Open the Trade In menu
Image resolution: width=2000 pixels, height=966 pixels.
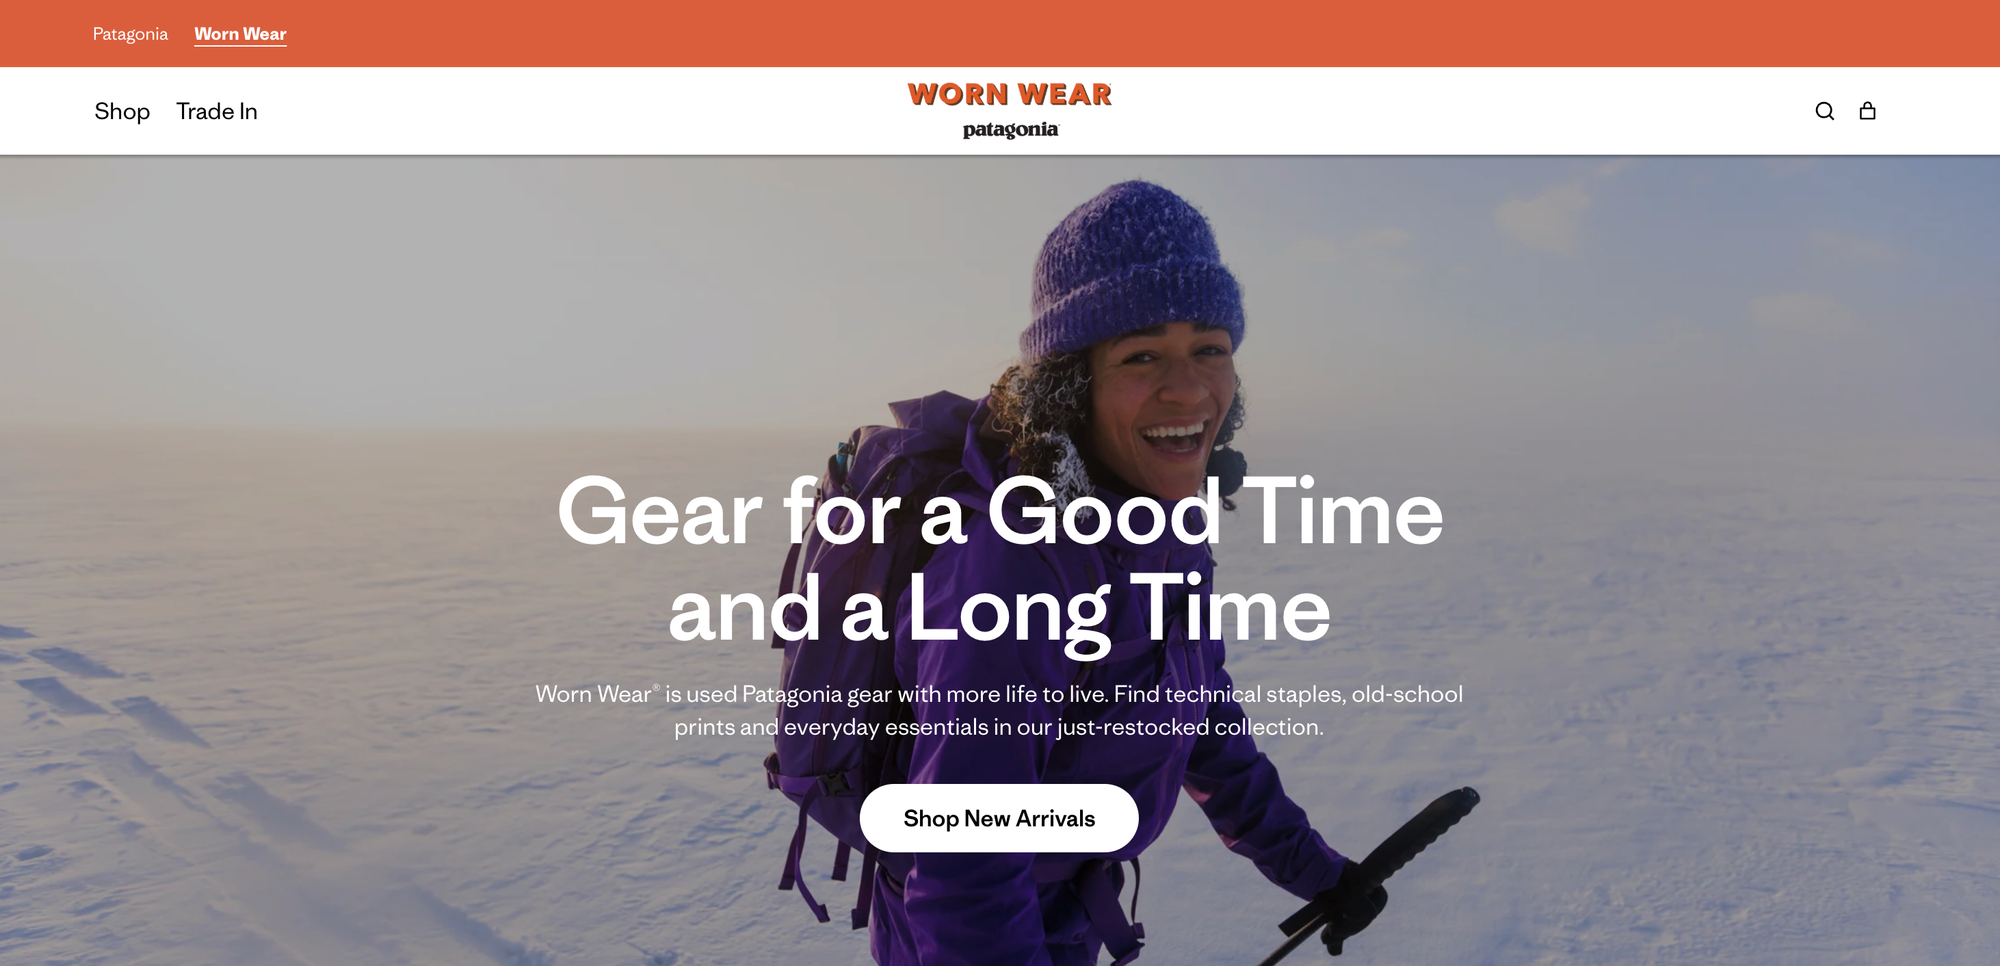[217, 111]
